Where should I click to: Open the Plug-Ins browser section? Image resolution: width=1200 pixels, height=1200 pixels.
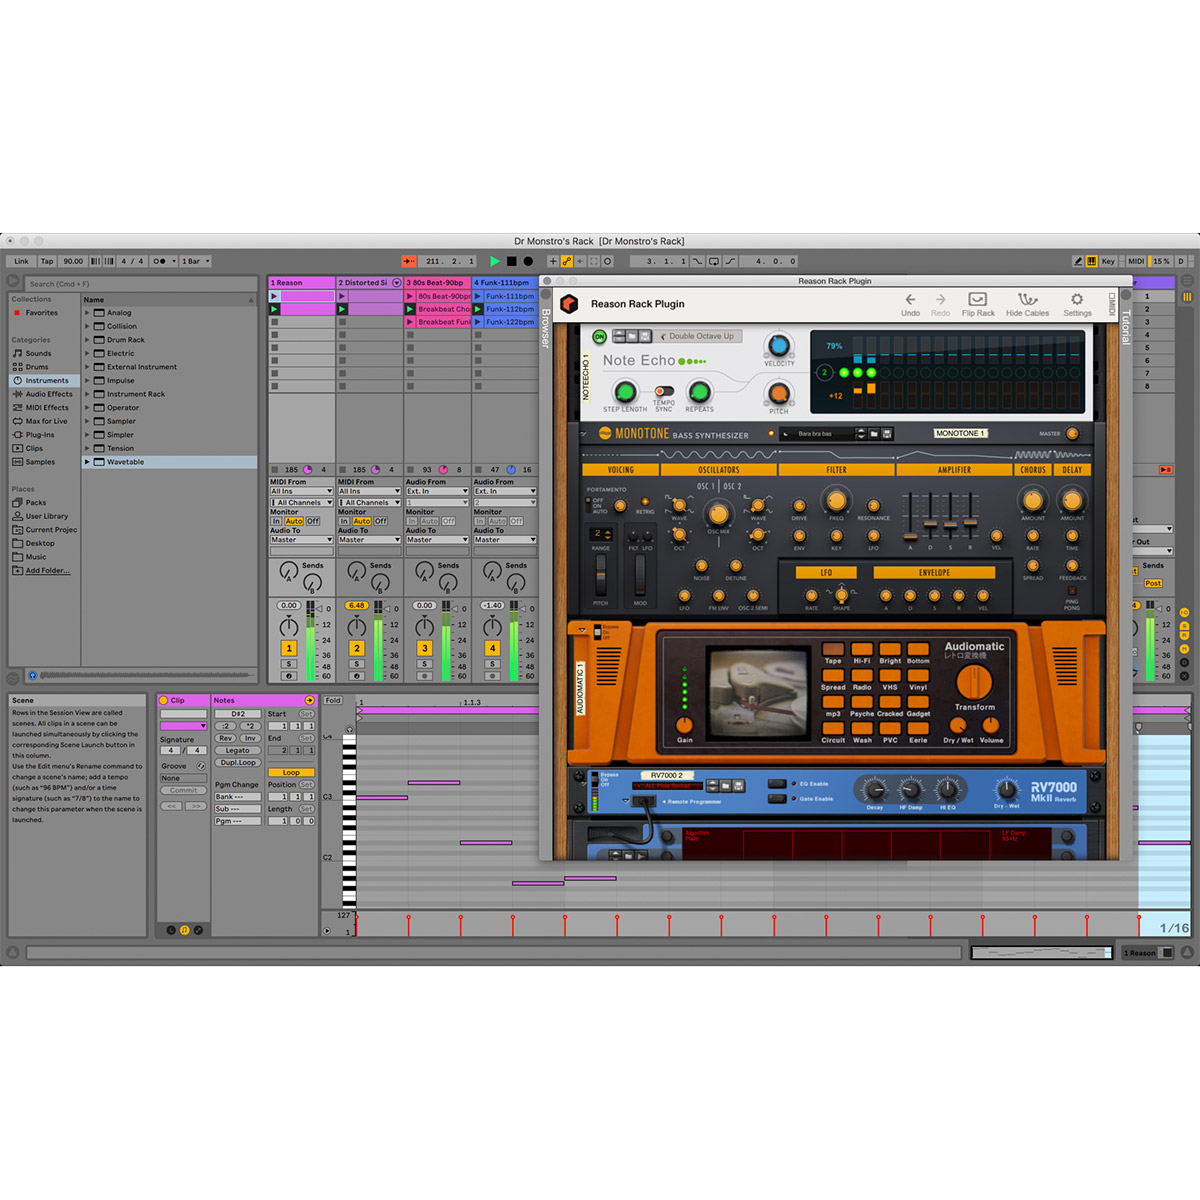(x=38, y=434)
